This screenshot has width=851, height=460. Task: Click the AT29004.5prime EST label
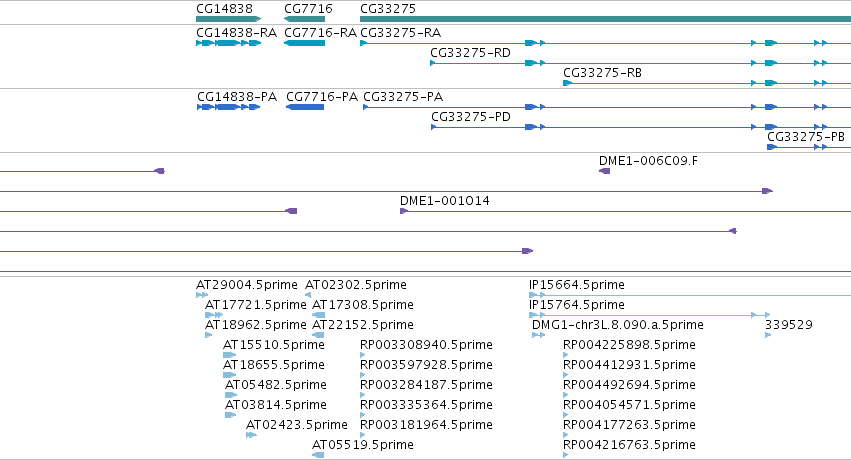click(x=247, y=285)
